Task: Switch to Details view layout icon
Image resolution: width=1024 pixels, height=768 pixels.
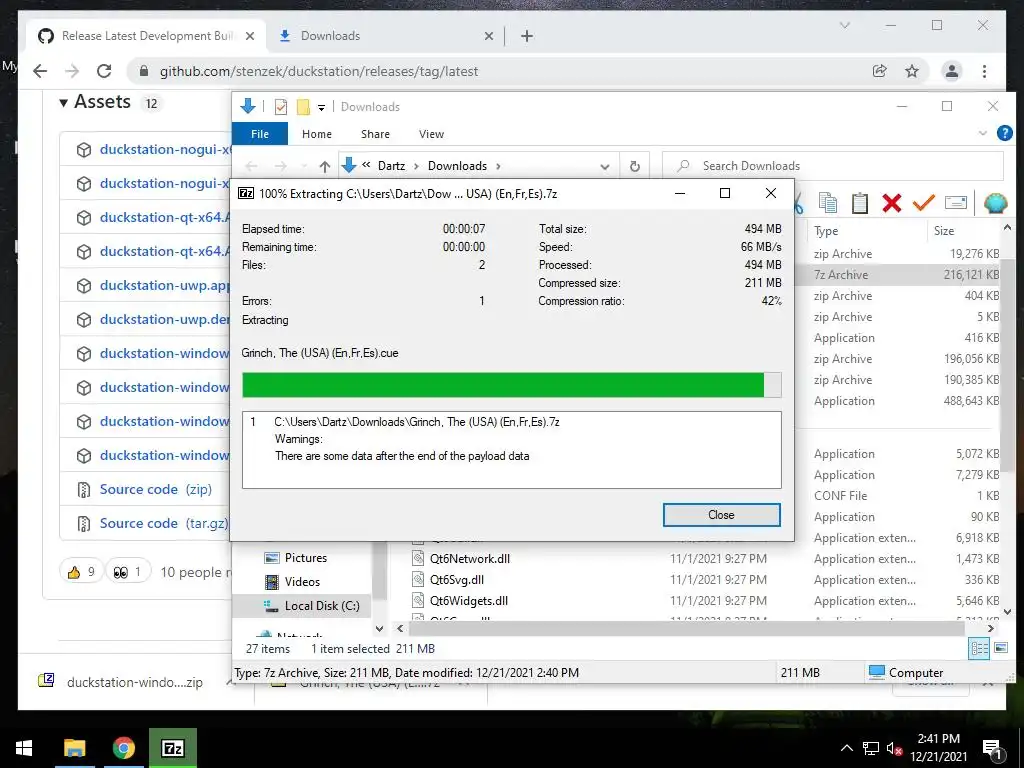Action: tap(979, 648)
